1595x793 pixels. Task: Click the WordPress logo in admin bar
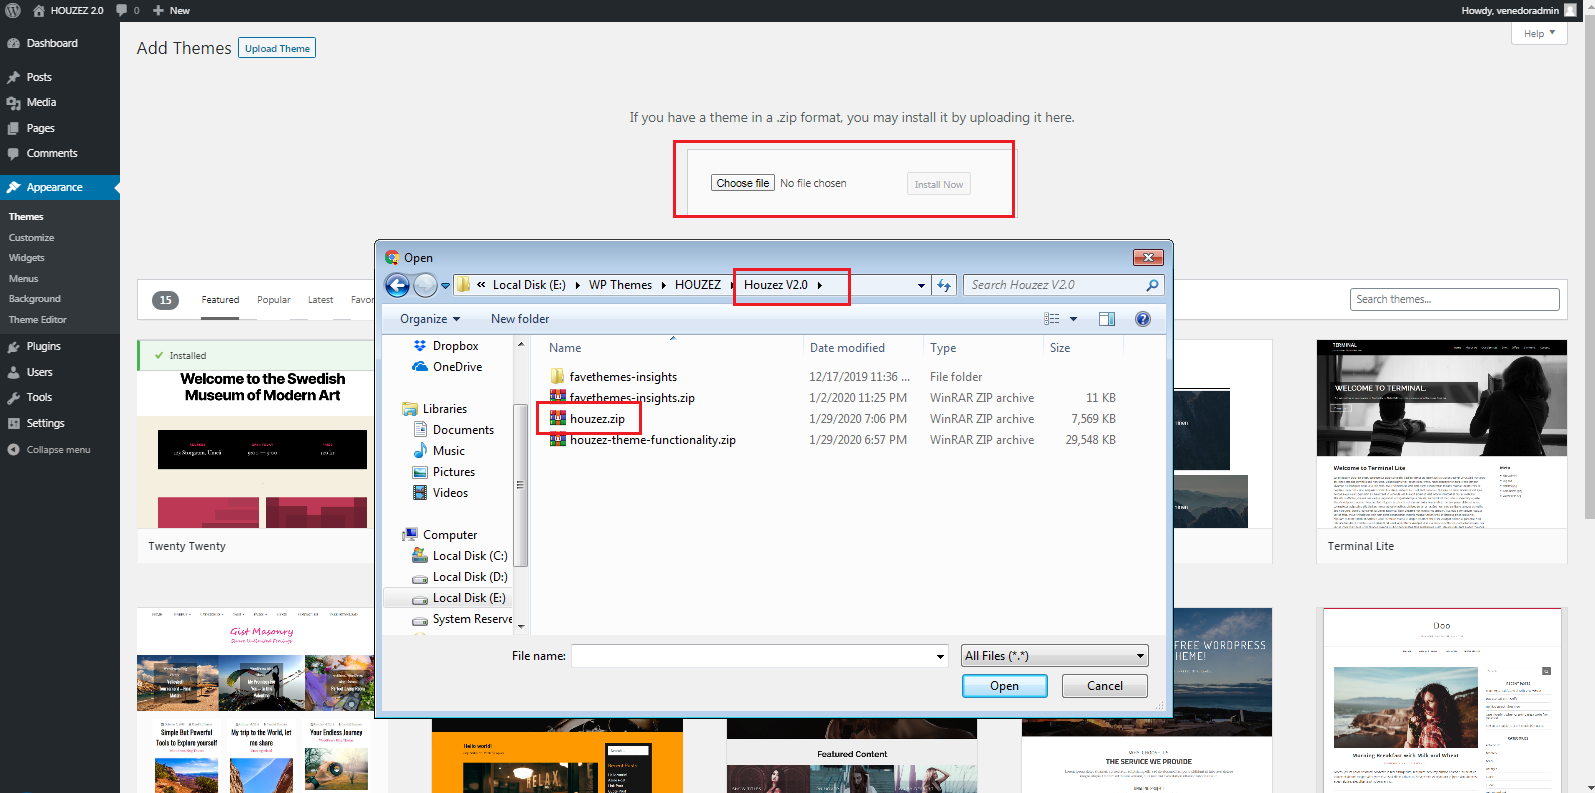point(13,10)
